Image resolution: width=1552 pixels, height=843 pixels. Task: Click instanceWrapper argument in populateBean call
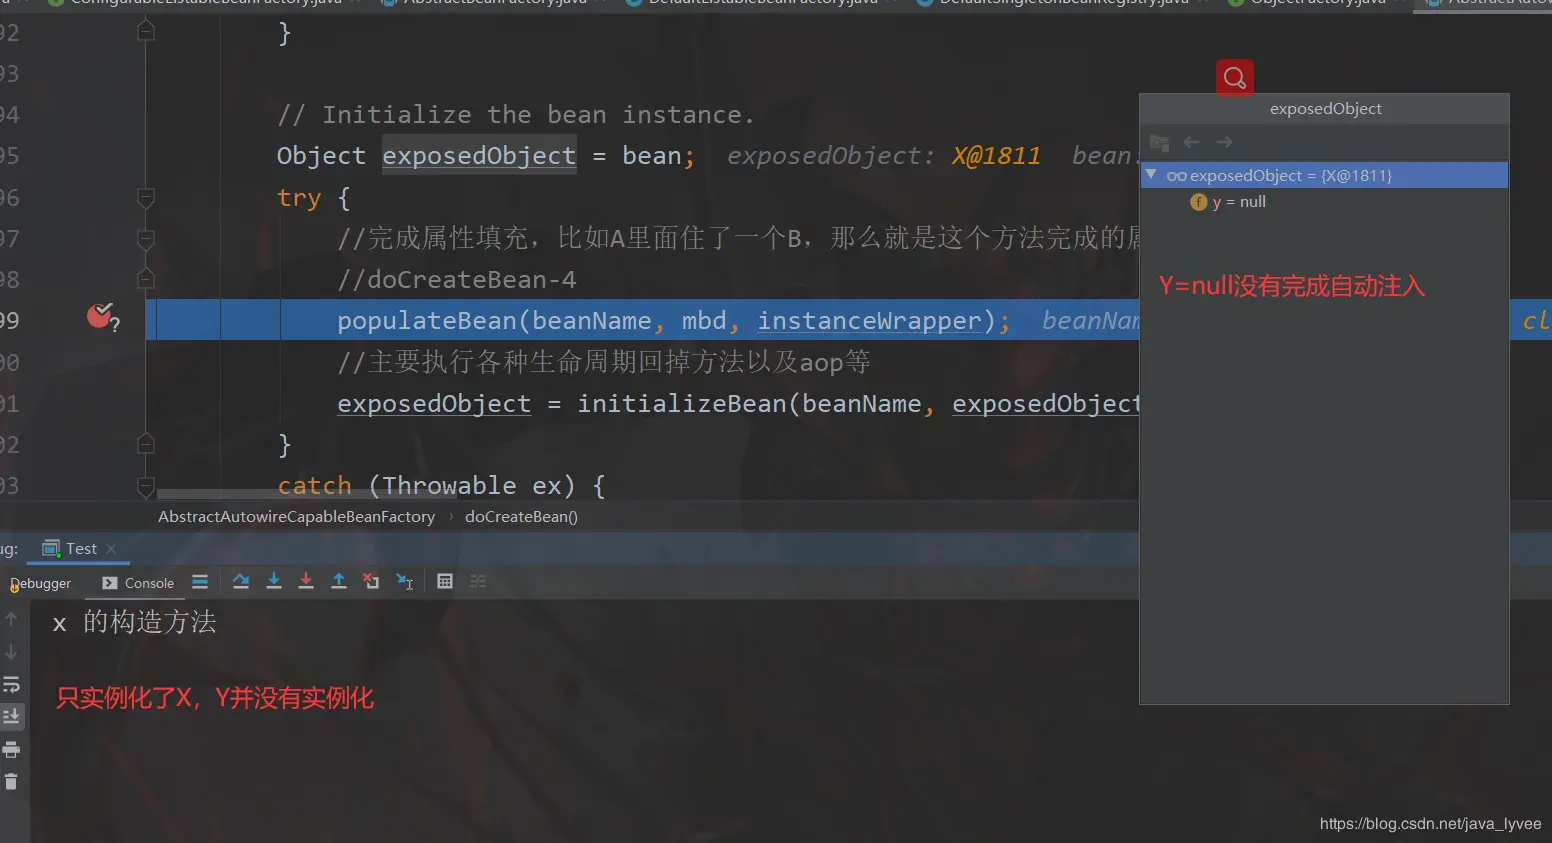tap(869, 321)
